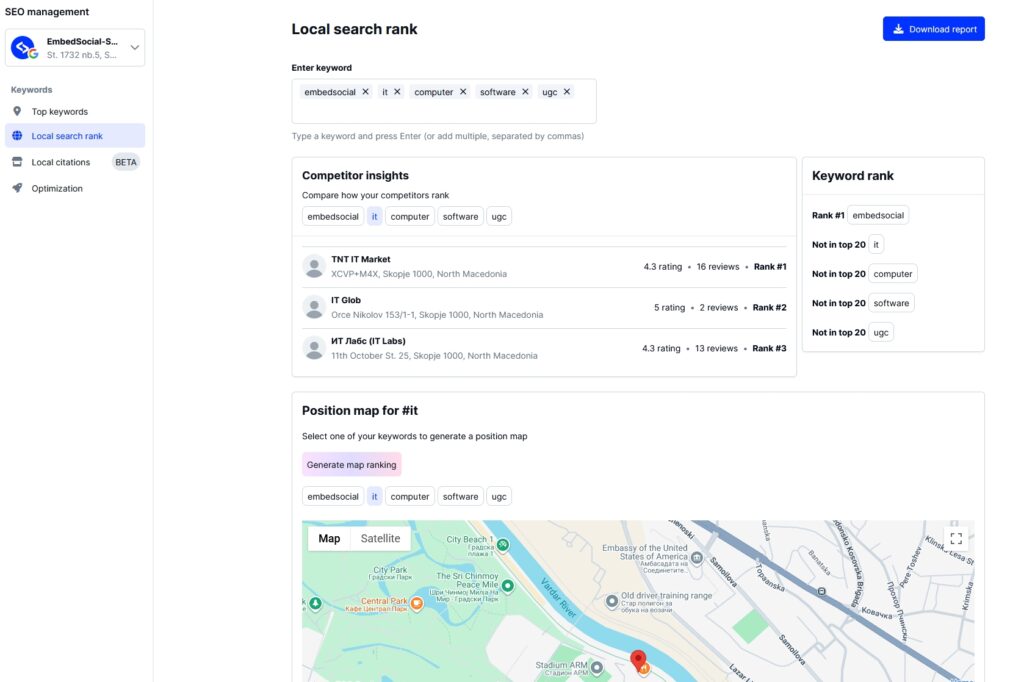Switch map to Satellite view
This screenshot has width=1024, height=682.
[380, 538]
